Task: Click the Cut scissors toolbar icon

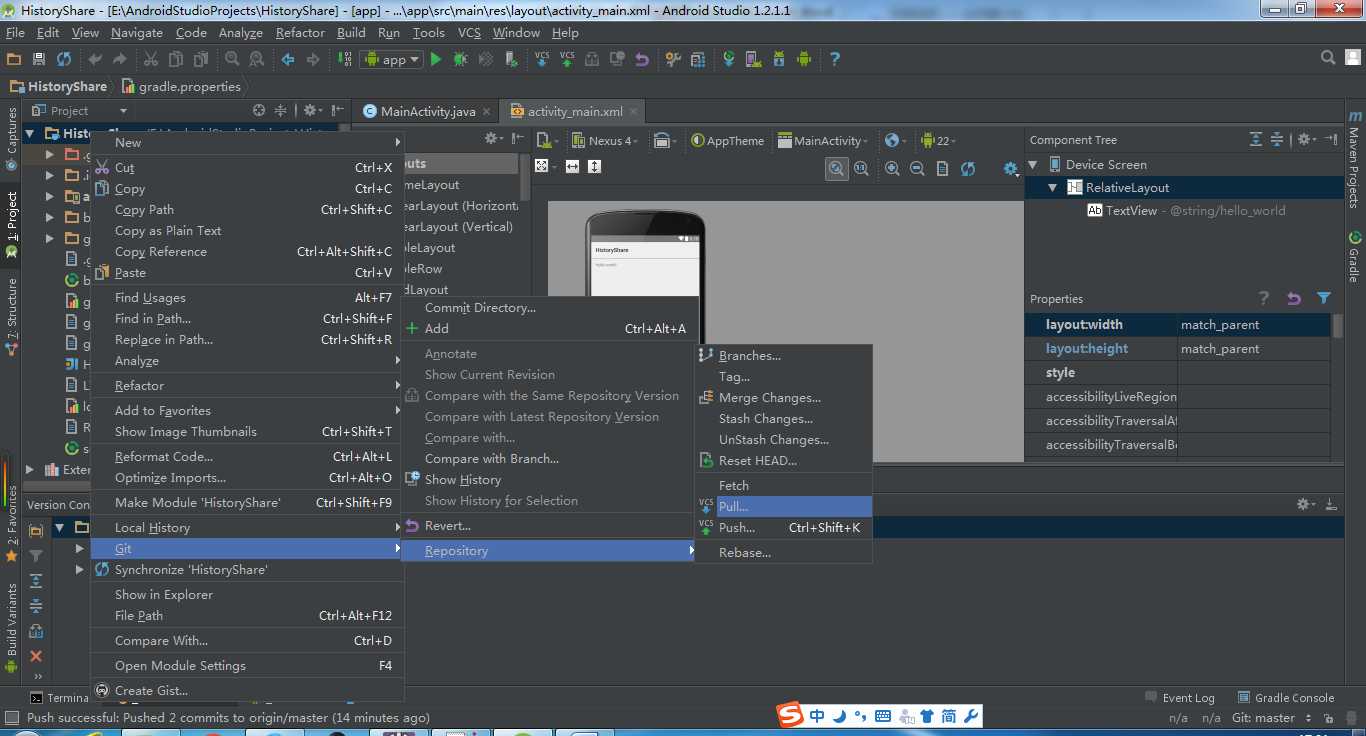Action: 152,59
